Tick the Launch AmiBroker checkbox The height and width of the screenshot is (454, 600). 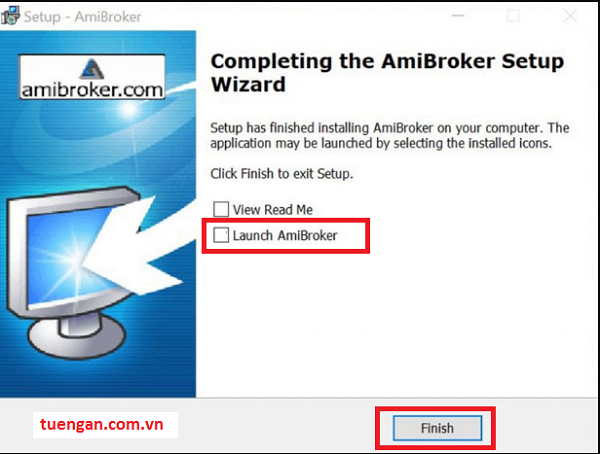(221, 235)
